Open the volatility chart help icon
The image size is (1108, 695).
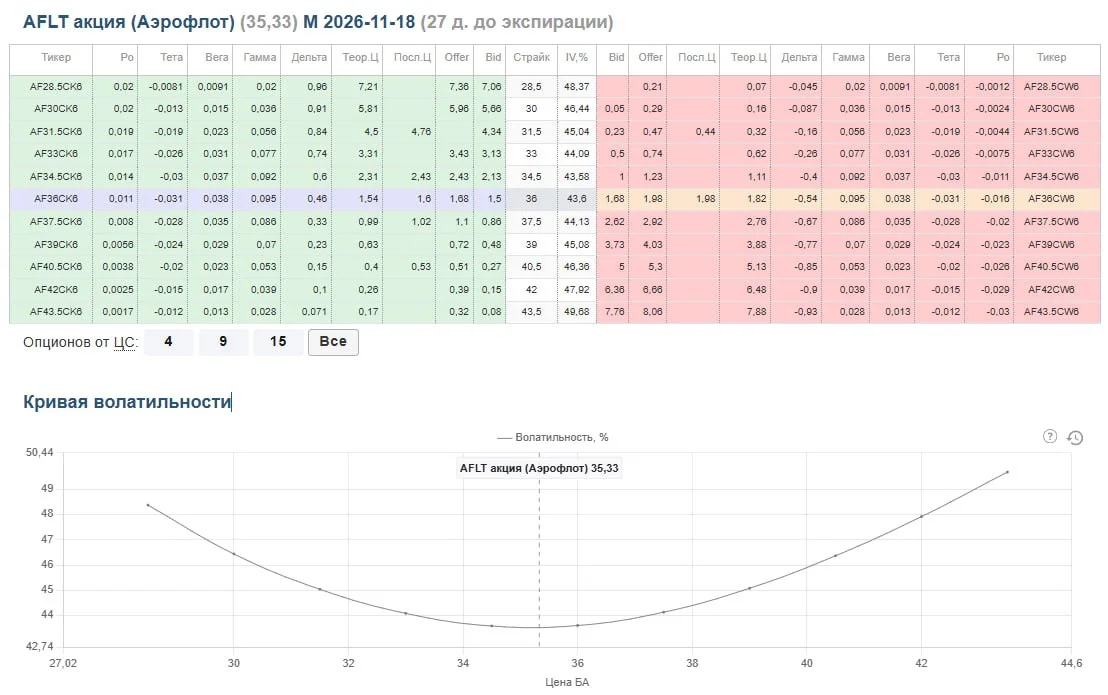tap(1049, 436)
